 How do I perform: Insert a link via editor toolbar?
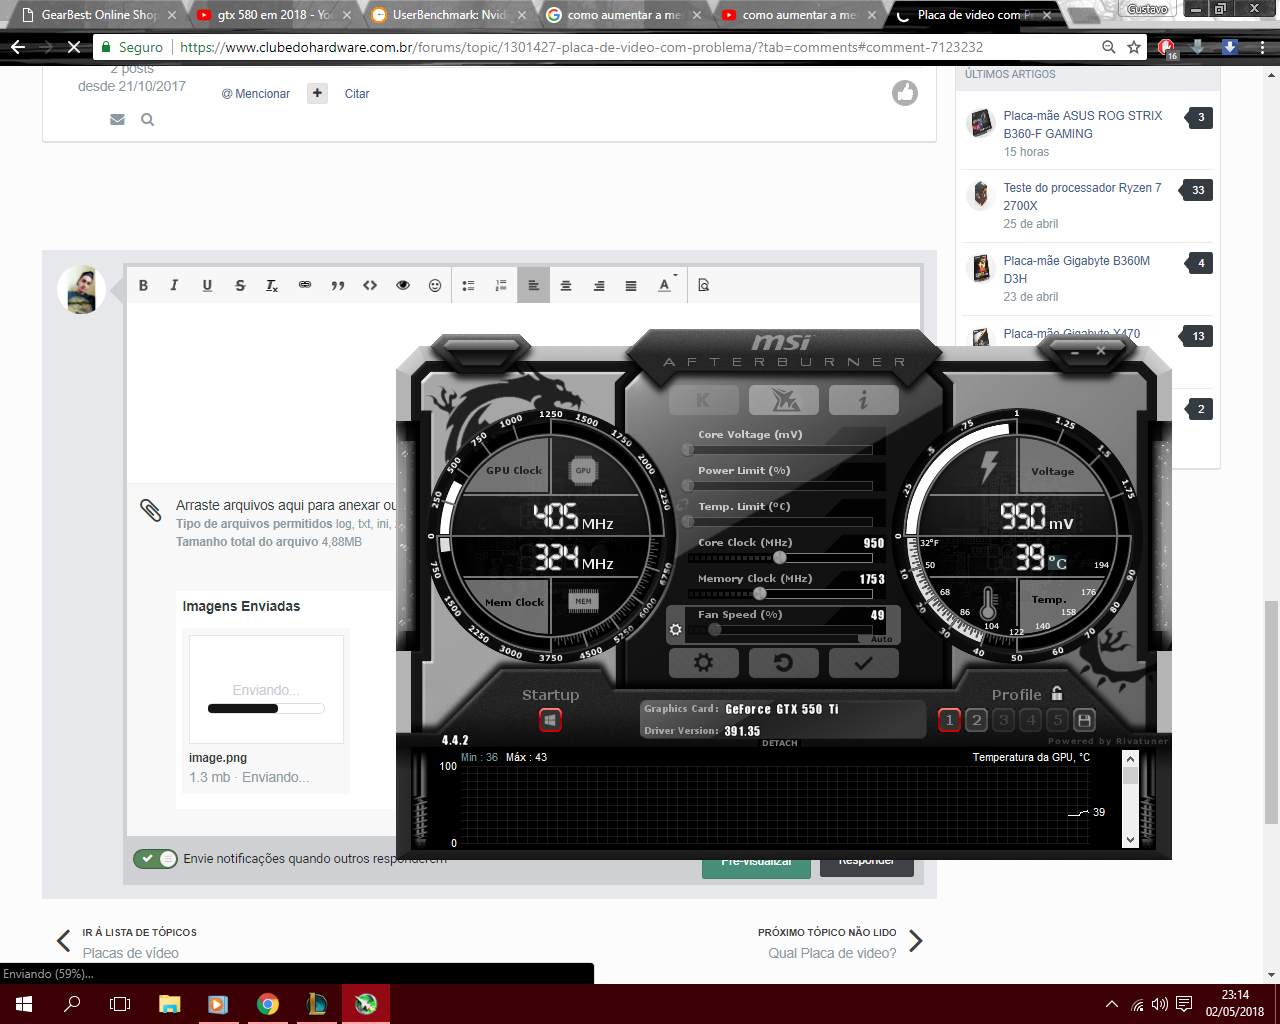[x=305, y=286]
